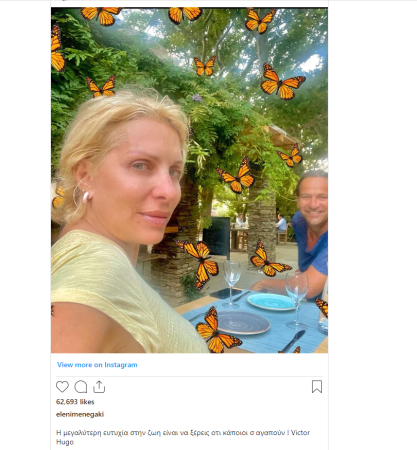Open the View more on Instagram link

(x=97, y=365)
